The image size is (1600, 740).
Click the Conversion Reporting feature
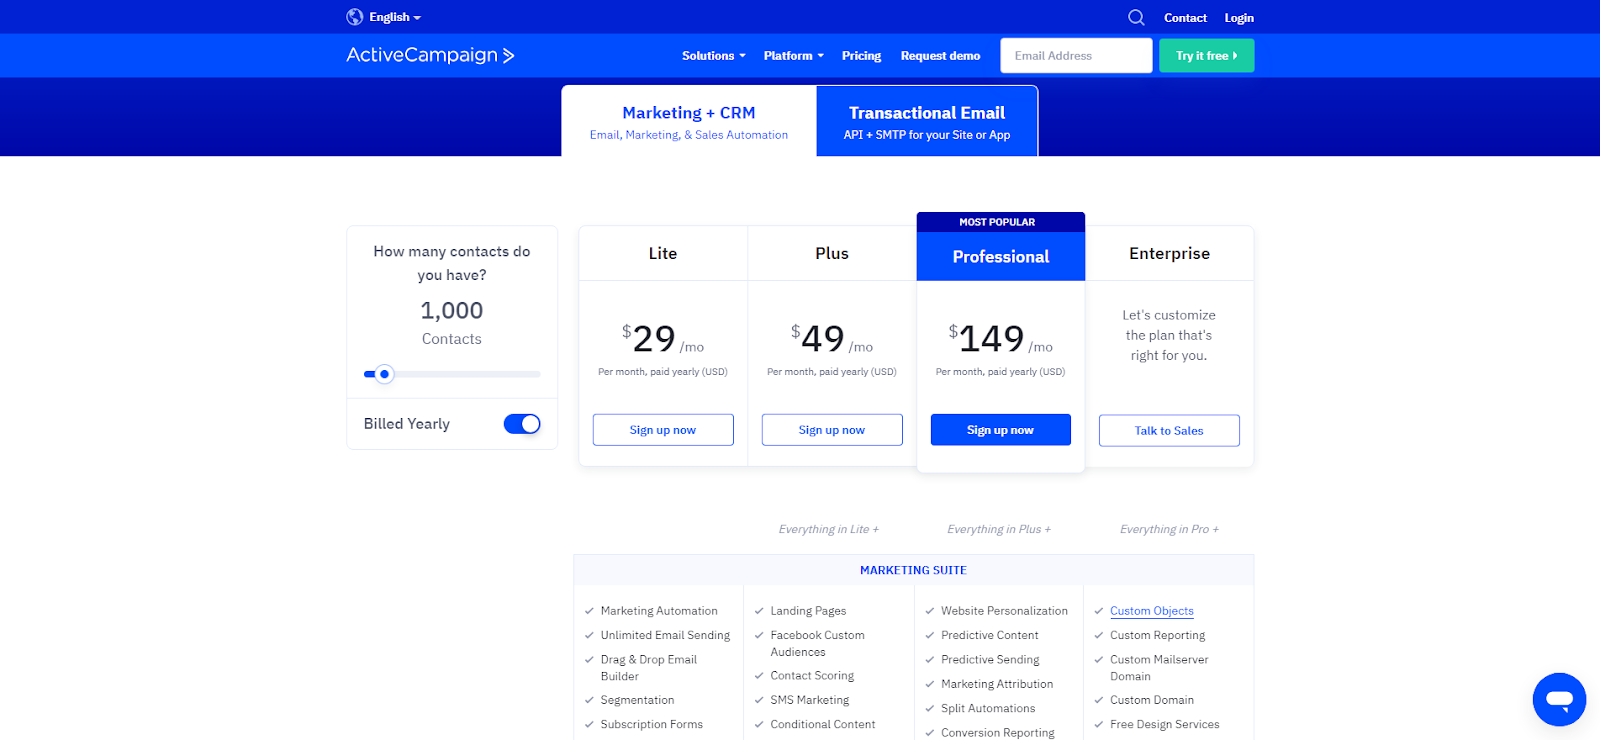pos(998,733)
